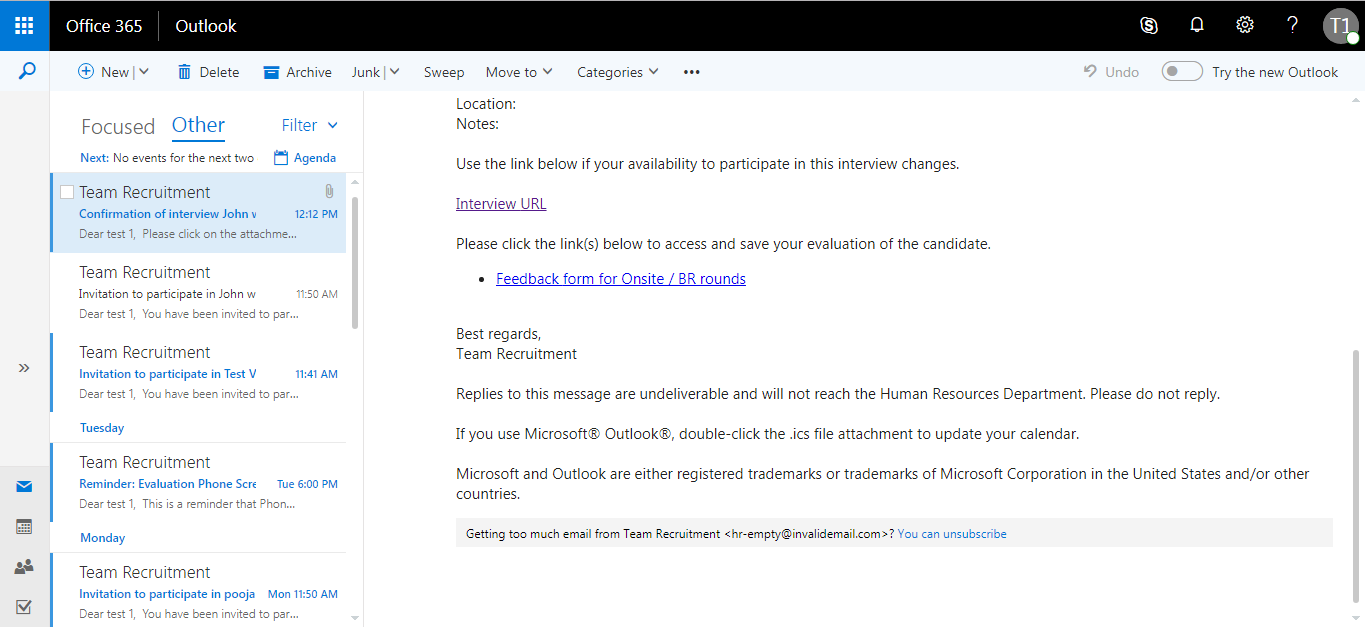
Task: Click the Monday group header
Action: (103, 538)
